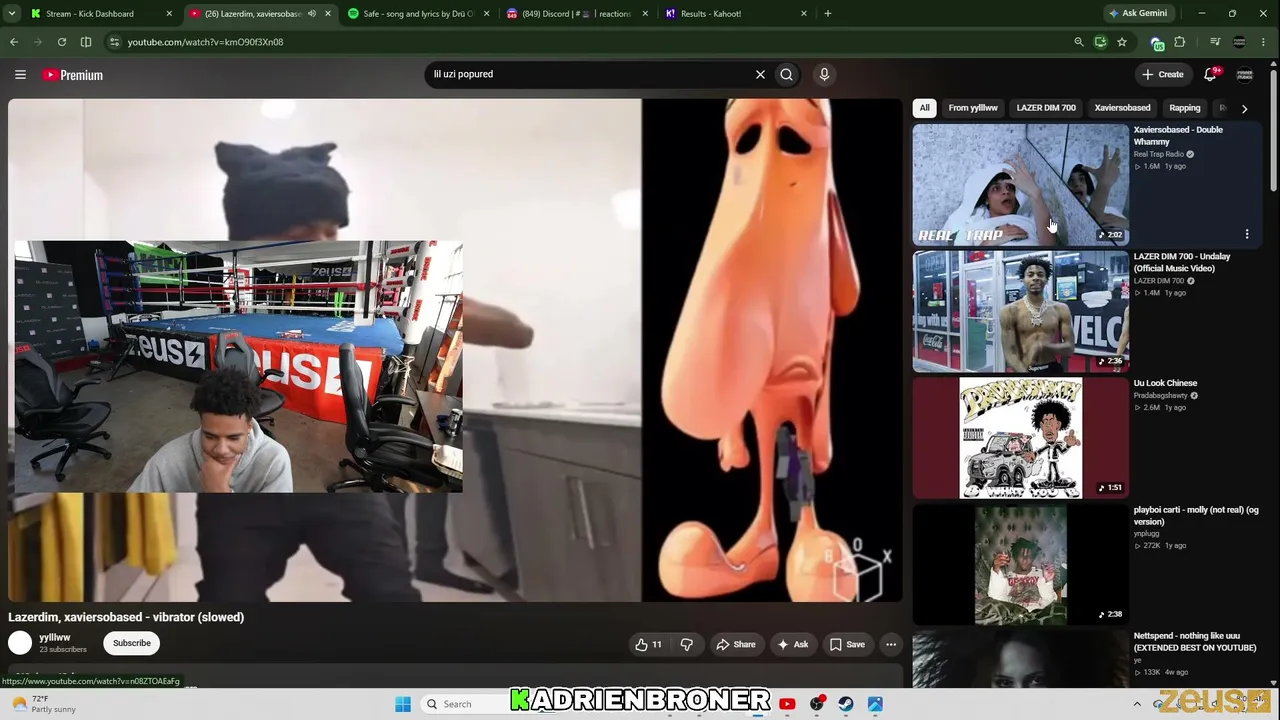Image resolution: width=1280 pixels, height=720 pixels.
Task: Click the YouTube search input field
Action: click(590, 74)
